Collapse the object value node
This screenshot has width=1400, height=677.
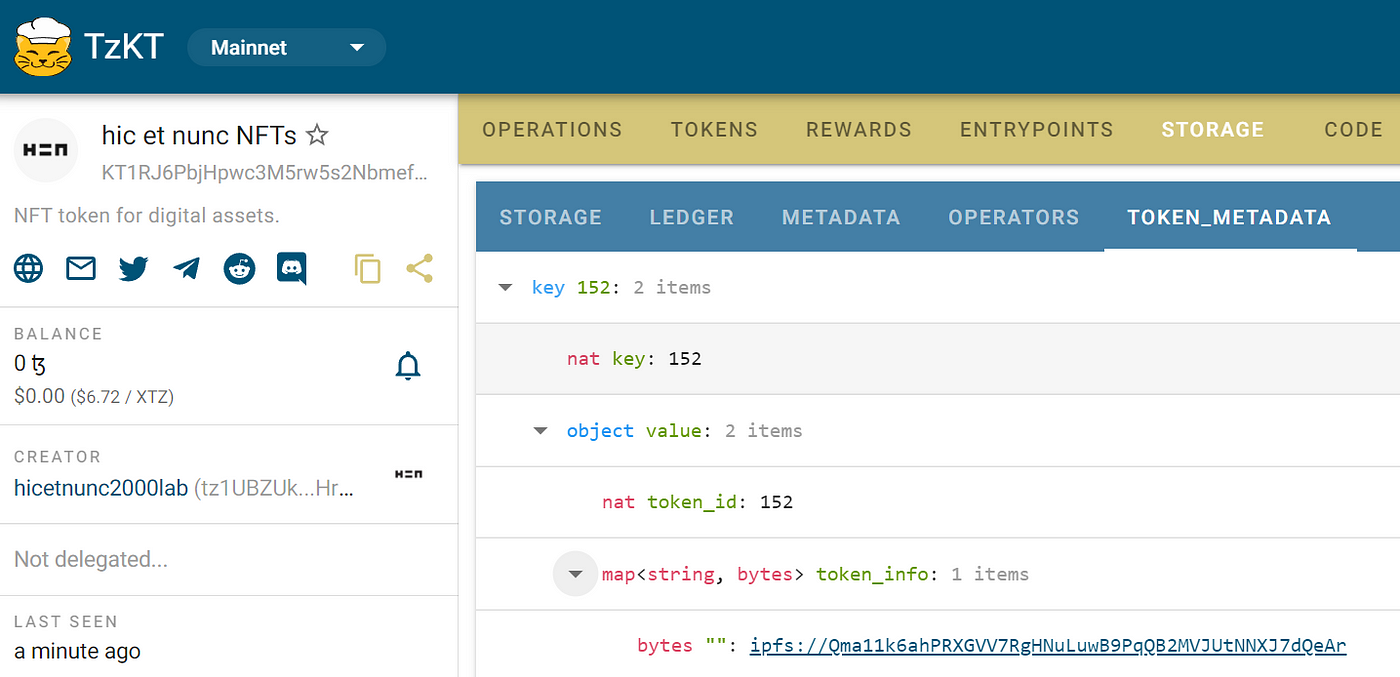coord(541,431)
